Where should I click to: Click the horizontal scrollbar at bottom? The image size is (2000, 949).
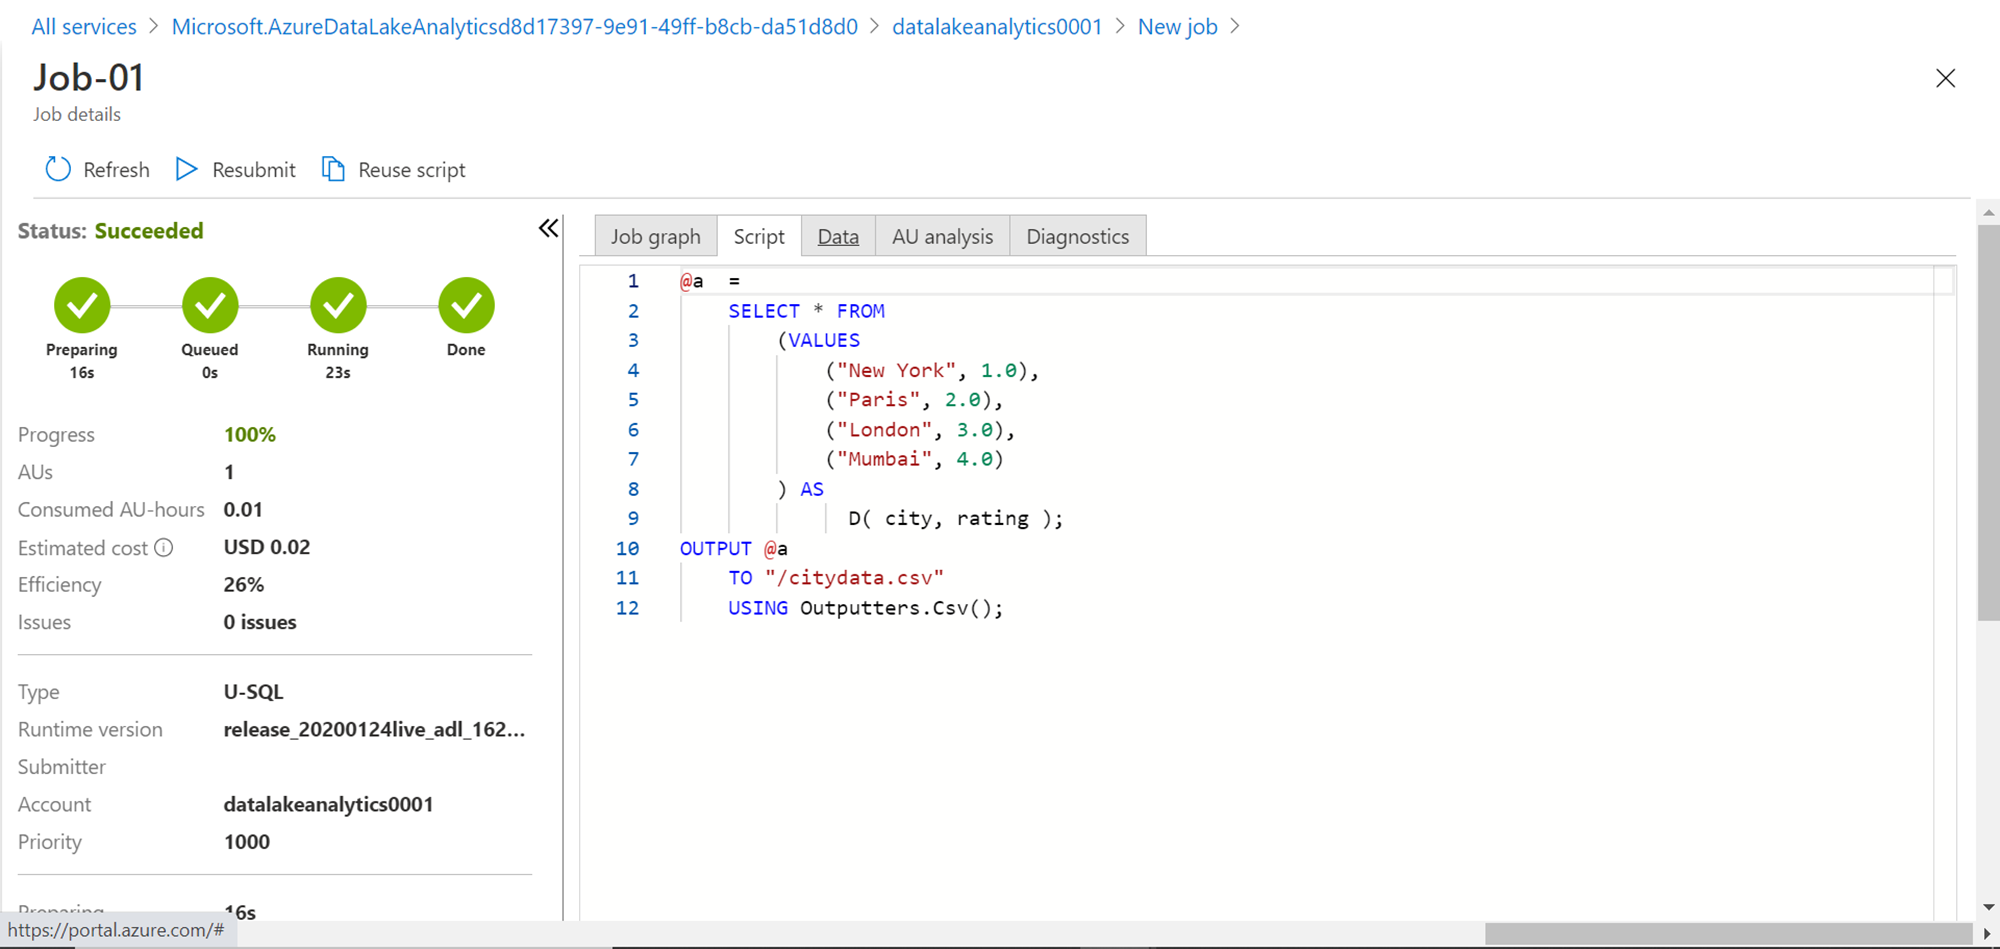pyautogui.click(x=1728, y=934)
